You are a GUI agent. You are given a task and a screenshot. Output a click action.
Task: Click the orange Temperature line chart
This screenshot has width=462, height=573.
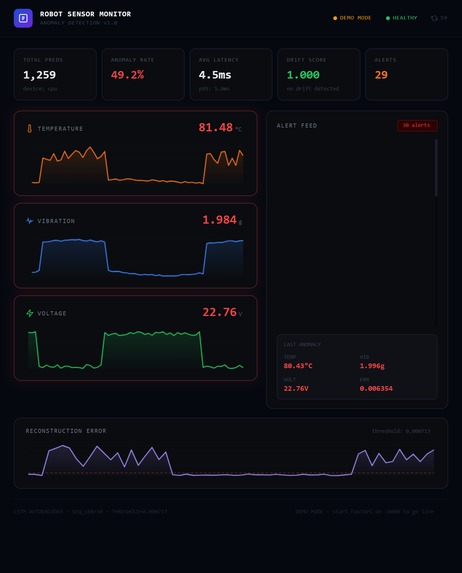137,165
